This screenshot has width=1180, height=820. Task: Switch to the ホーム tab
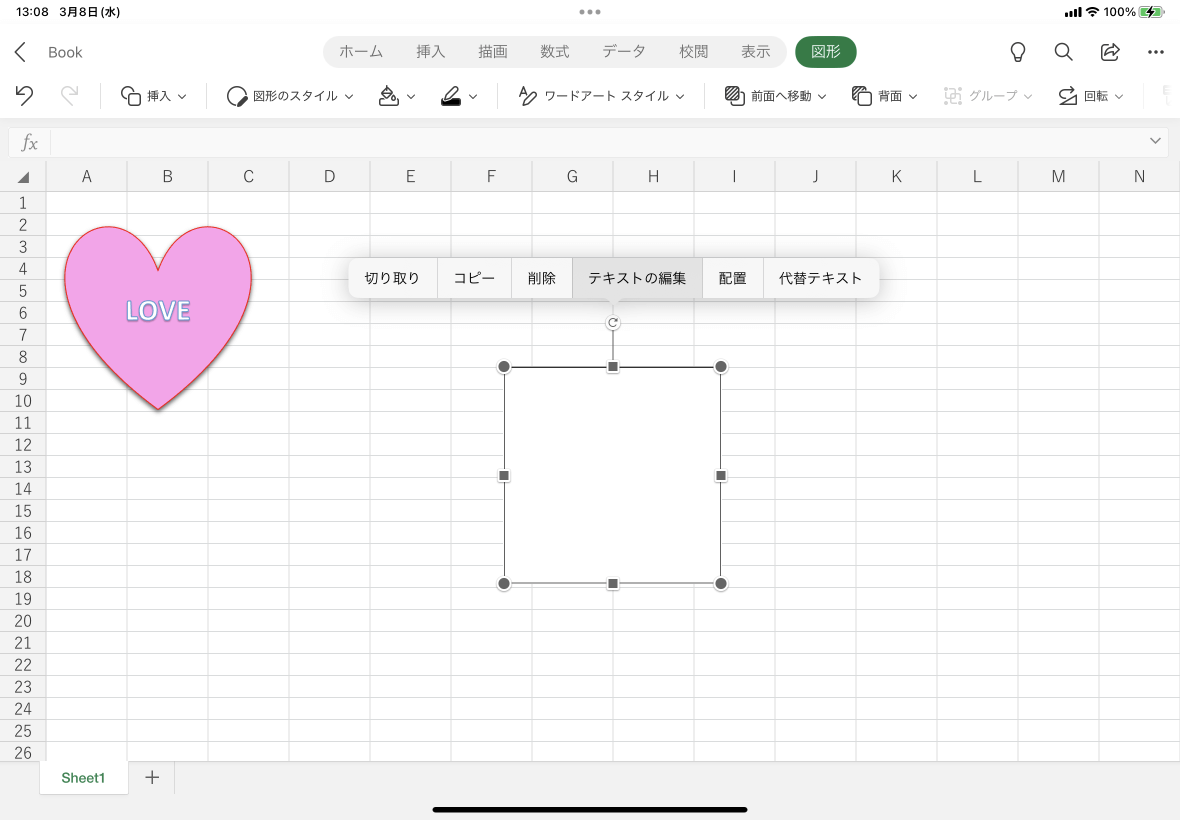click(361, 52)
